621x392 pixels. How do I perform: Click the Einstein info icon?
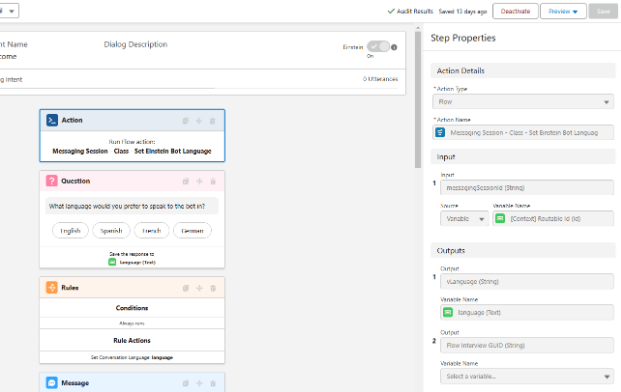click(x=394, y=47)
